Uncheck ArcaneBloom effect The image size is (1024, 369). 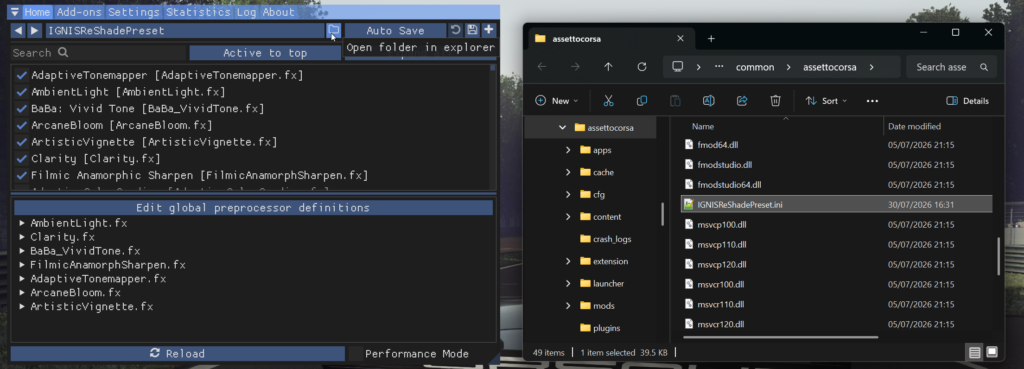click(x=22, y=125)
